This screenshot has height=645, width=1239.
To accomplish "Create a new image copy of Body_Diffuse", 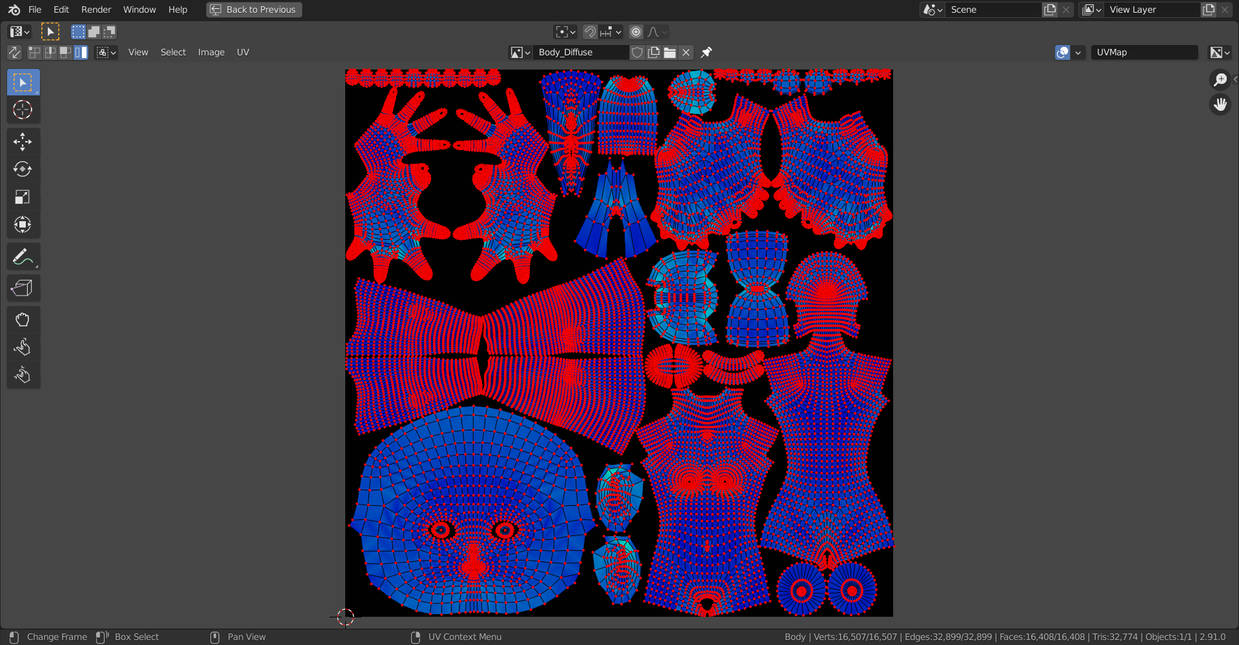I will click(654, 52).
